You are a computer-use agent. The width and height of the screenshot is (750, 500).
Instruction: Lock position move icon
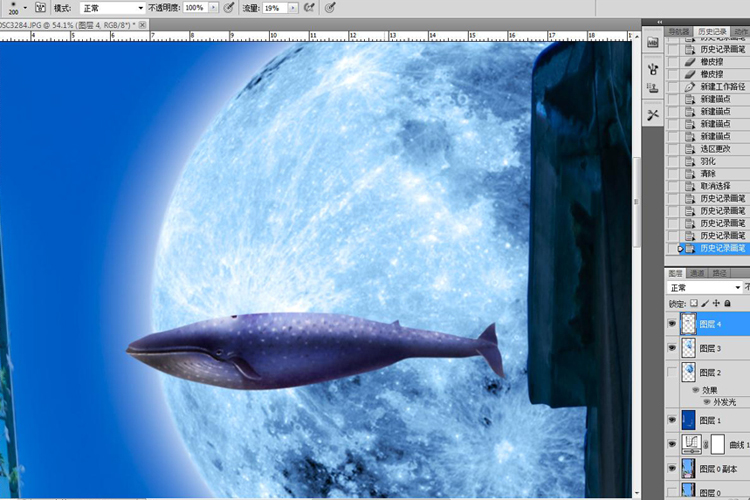[716, 303]
